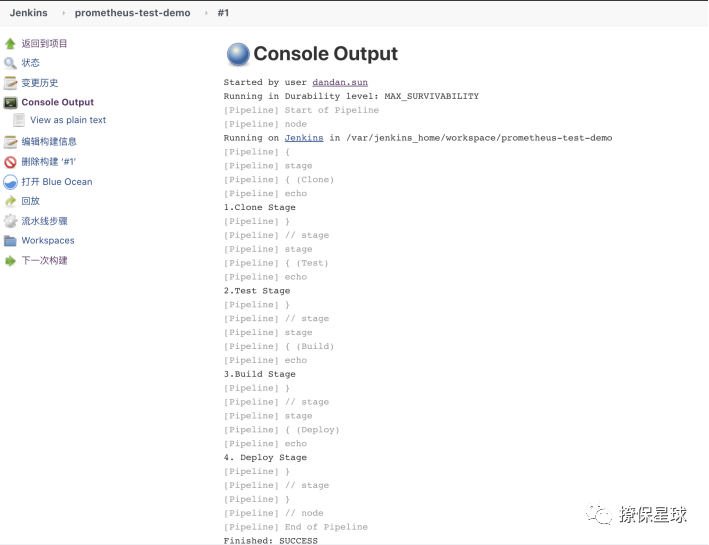
Task: Click the '[Pipeline] { (Deploy)' line
Action: 281,430
